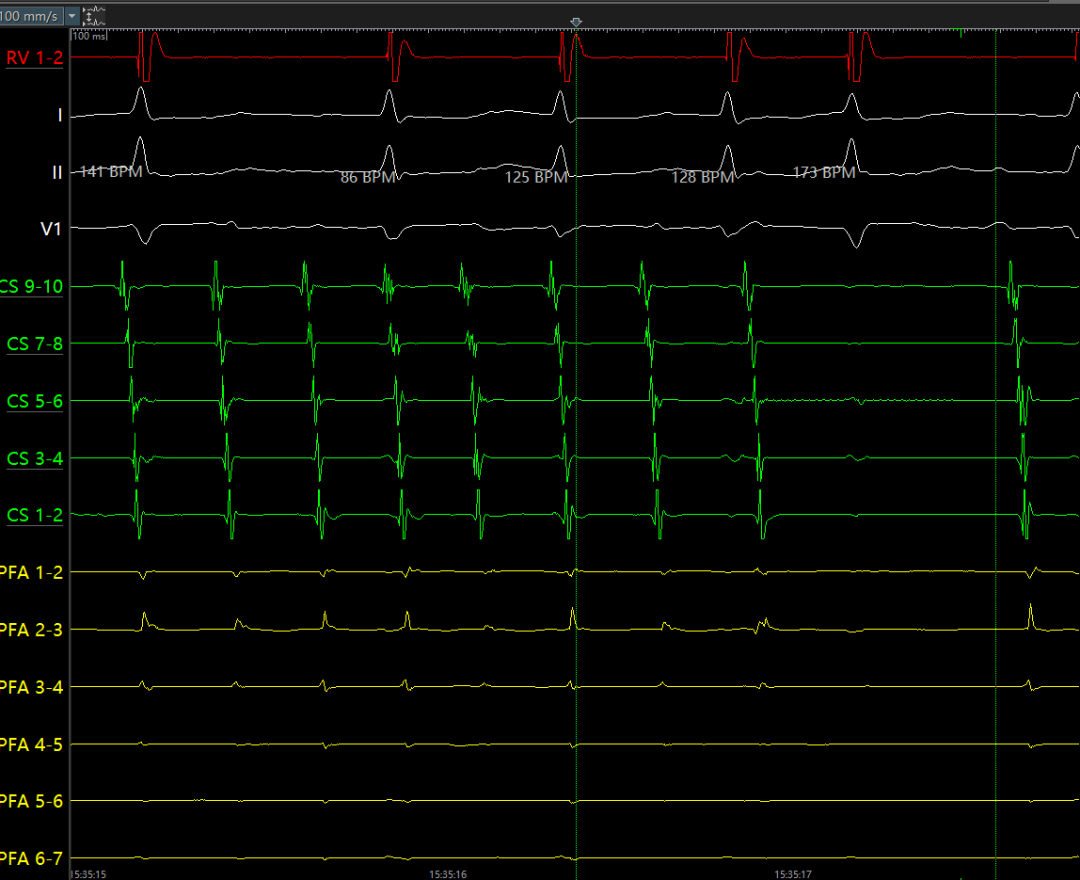Open the 100 mm/s sweep speed dropdown
This screenshot has width=1080, height=880.
coord(71,16)
